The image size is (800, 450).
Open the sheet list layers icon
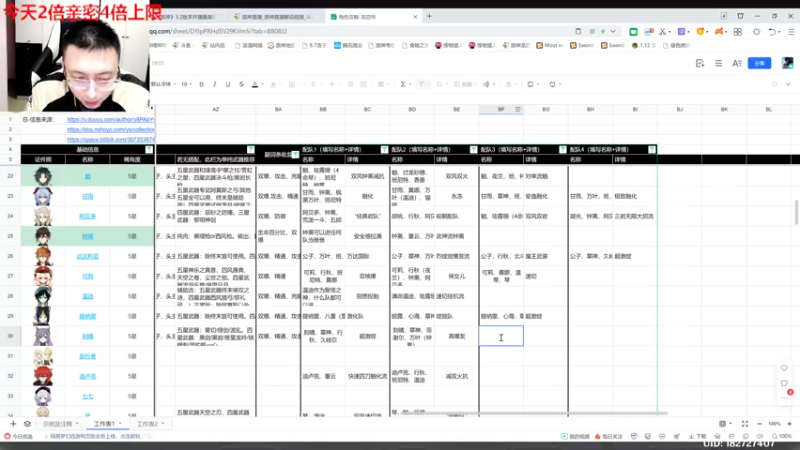click(x=28, y=423)
